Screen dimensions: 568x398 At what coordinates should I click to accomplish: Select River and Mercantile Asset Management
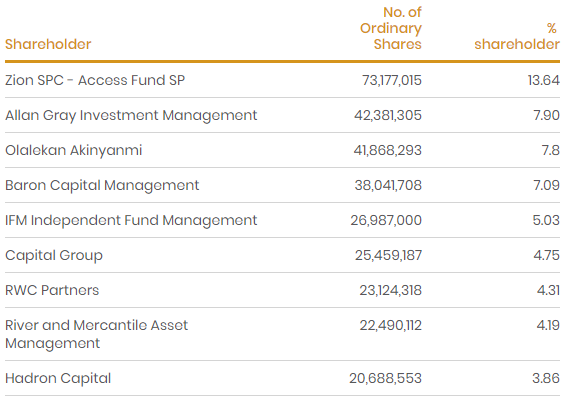(96, 334)
